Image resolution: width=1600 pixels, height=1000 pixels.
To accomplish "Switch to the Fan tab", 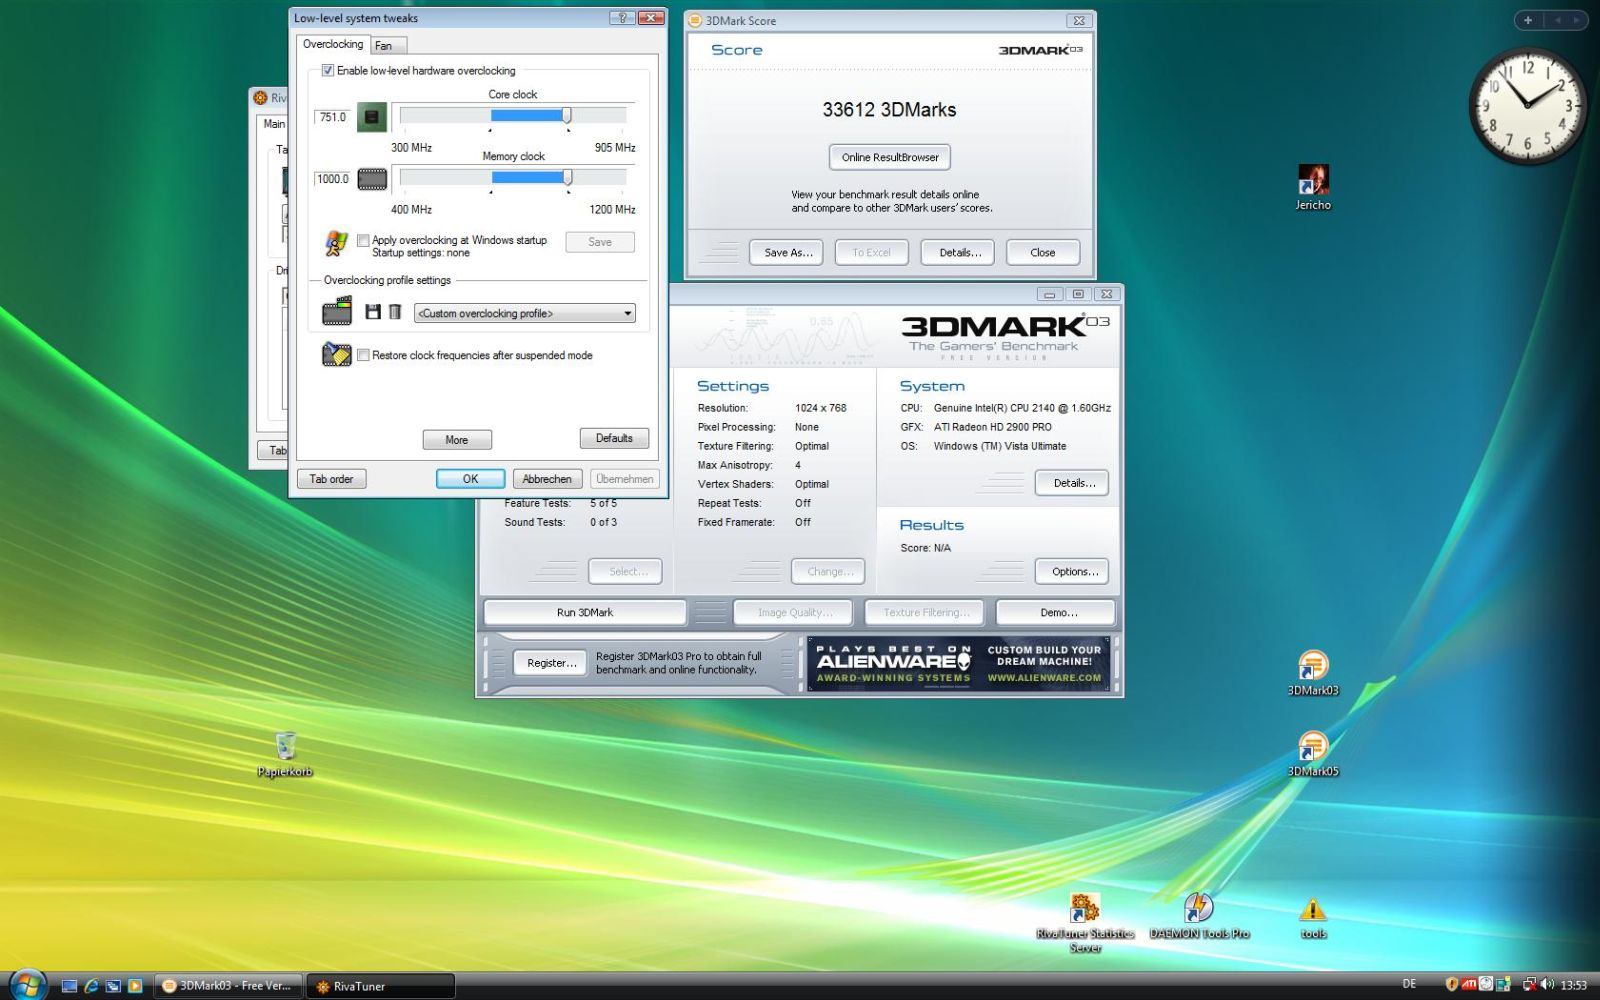I will click(x=388, y=46).
